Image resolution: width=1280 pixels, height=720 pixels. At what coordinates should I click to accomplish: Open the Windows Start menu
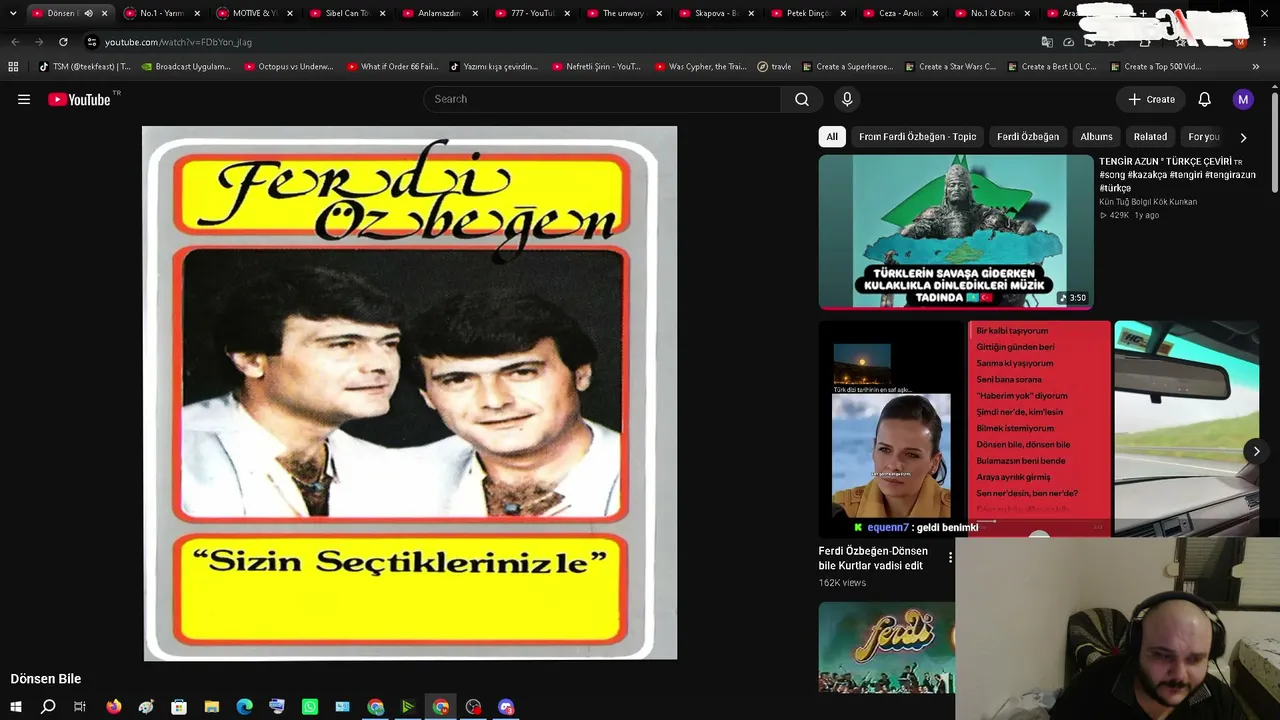point(15,707)
